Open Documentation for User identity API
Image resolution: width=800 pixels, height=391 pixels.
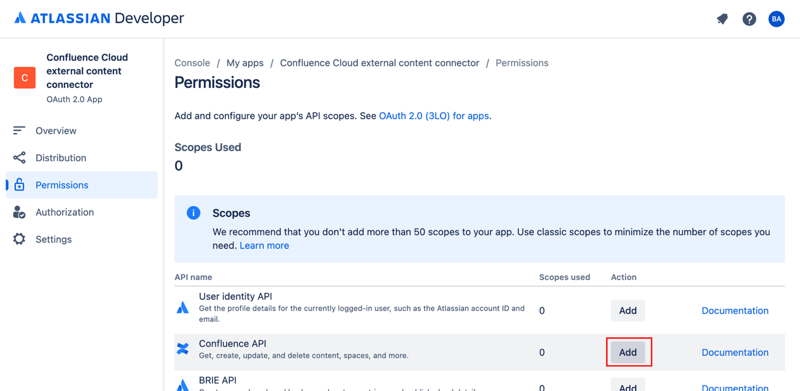point(735,310)
